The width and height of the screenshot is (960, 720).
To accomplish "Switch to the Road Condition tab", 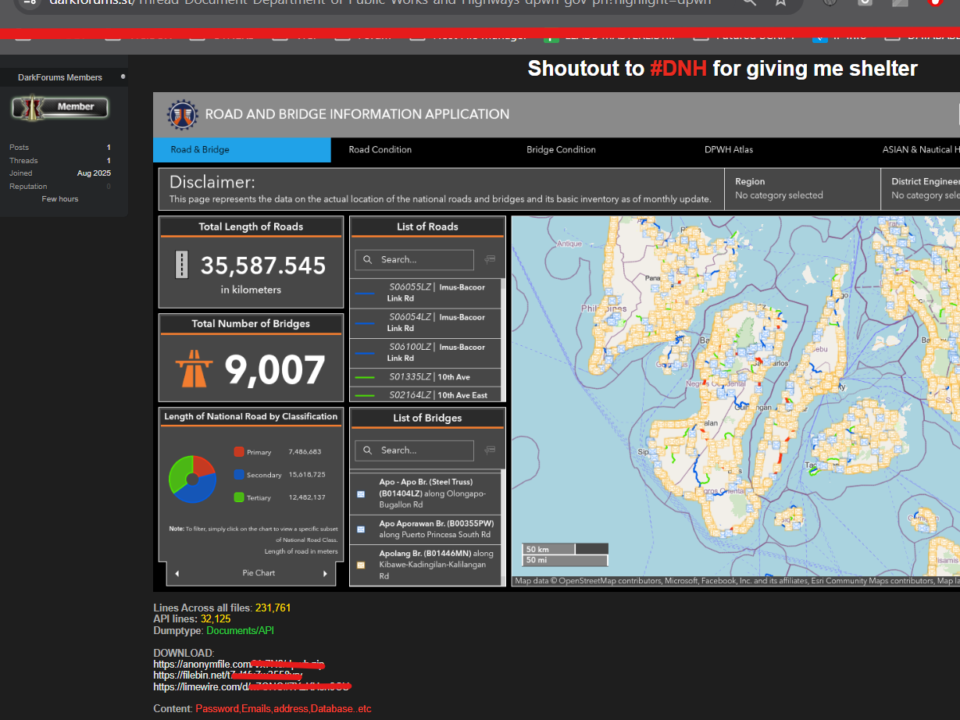I will coord(380,150).
